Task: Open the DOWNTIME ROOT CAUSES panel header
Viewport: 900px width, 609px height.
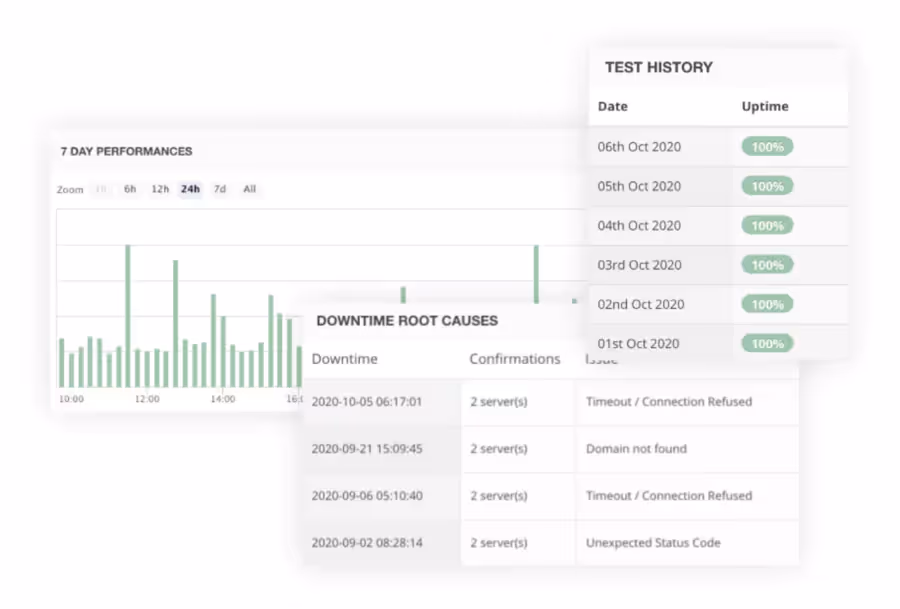Action: 406,321
